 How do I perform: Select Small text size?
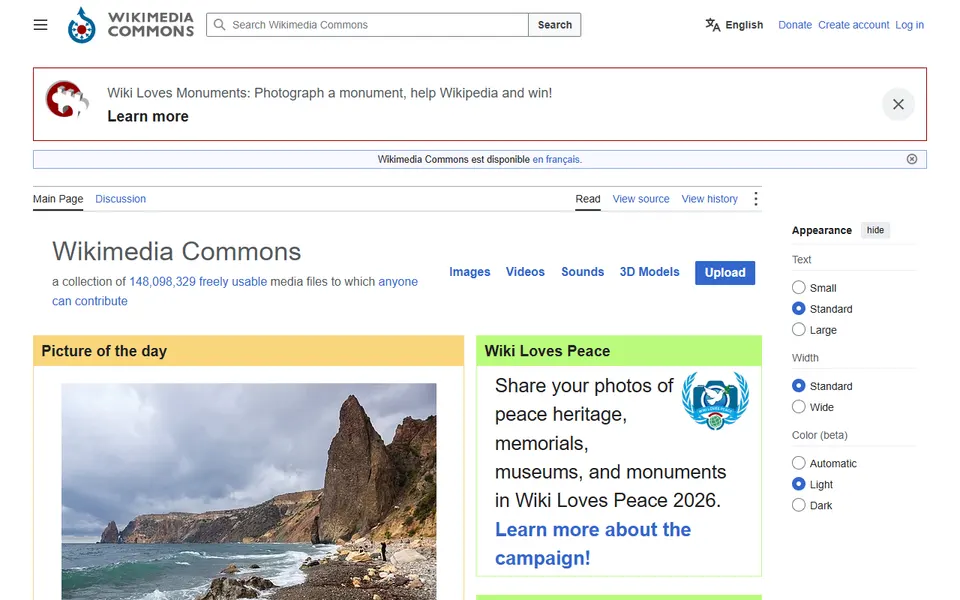pos(798,288)
